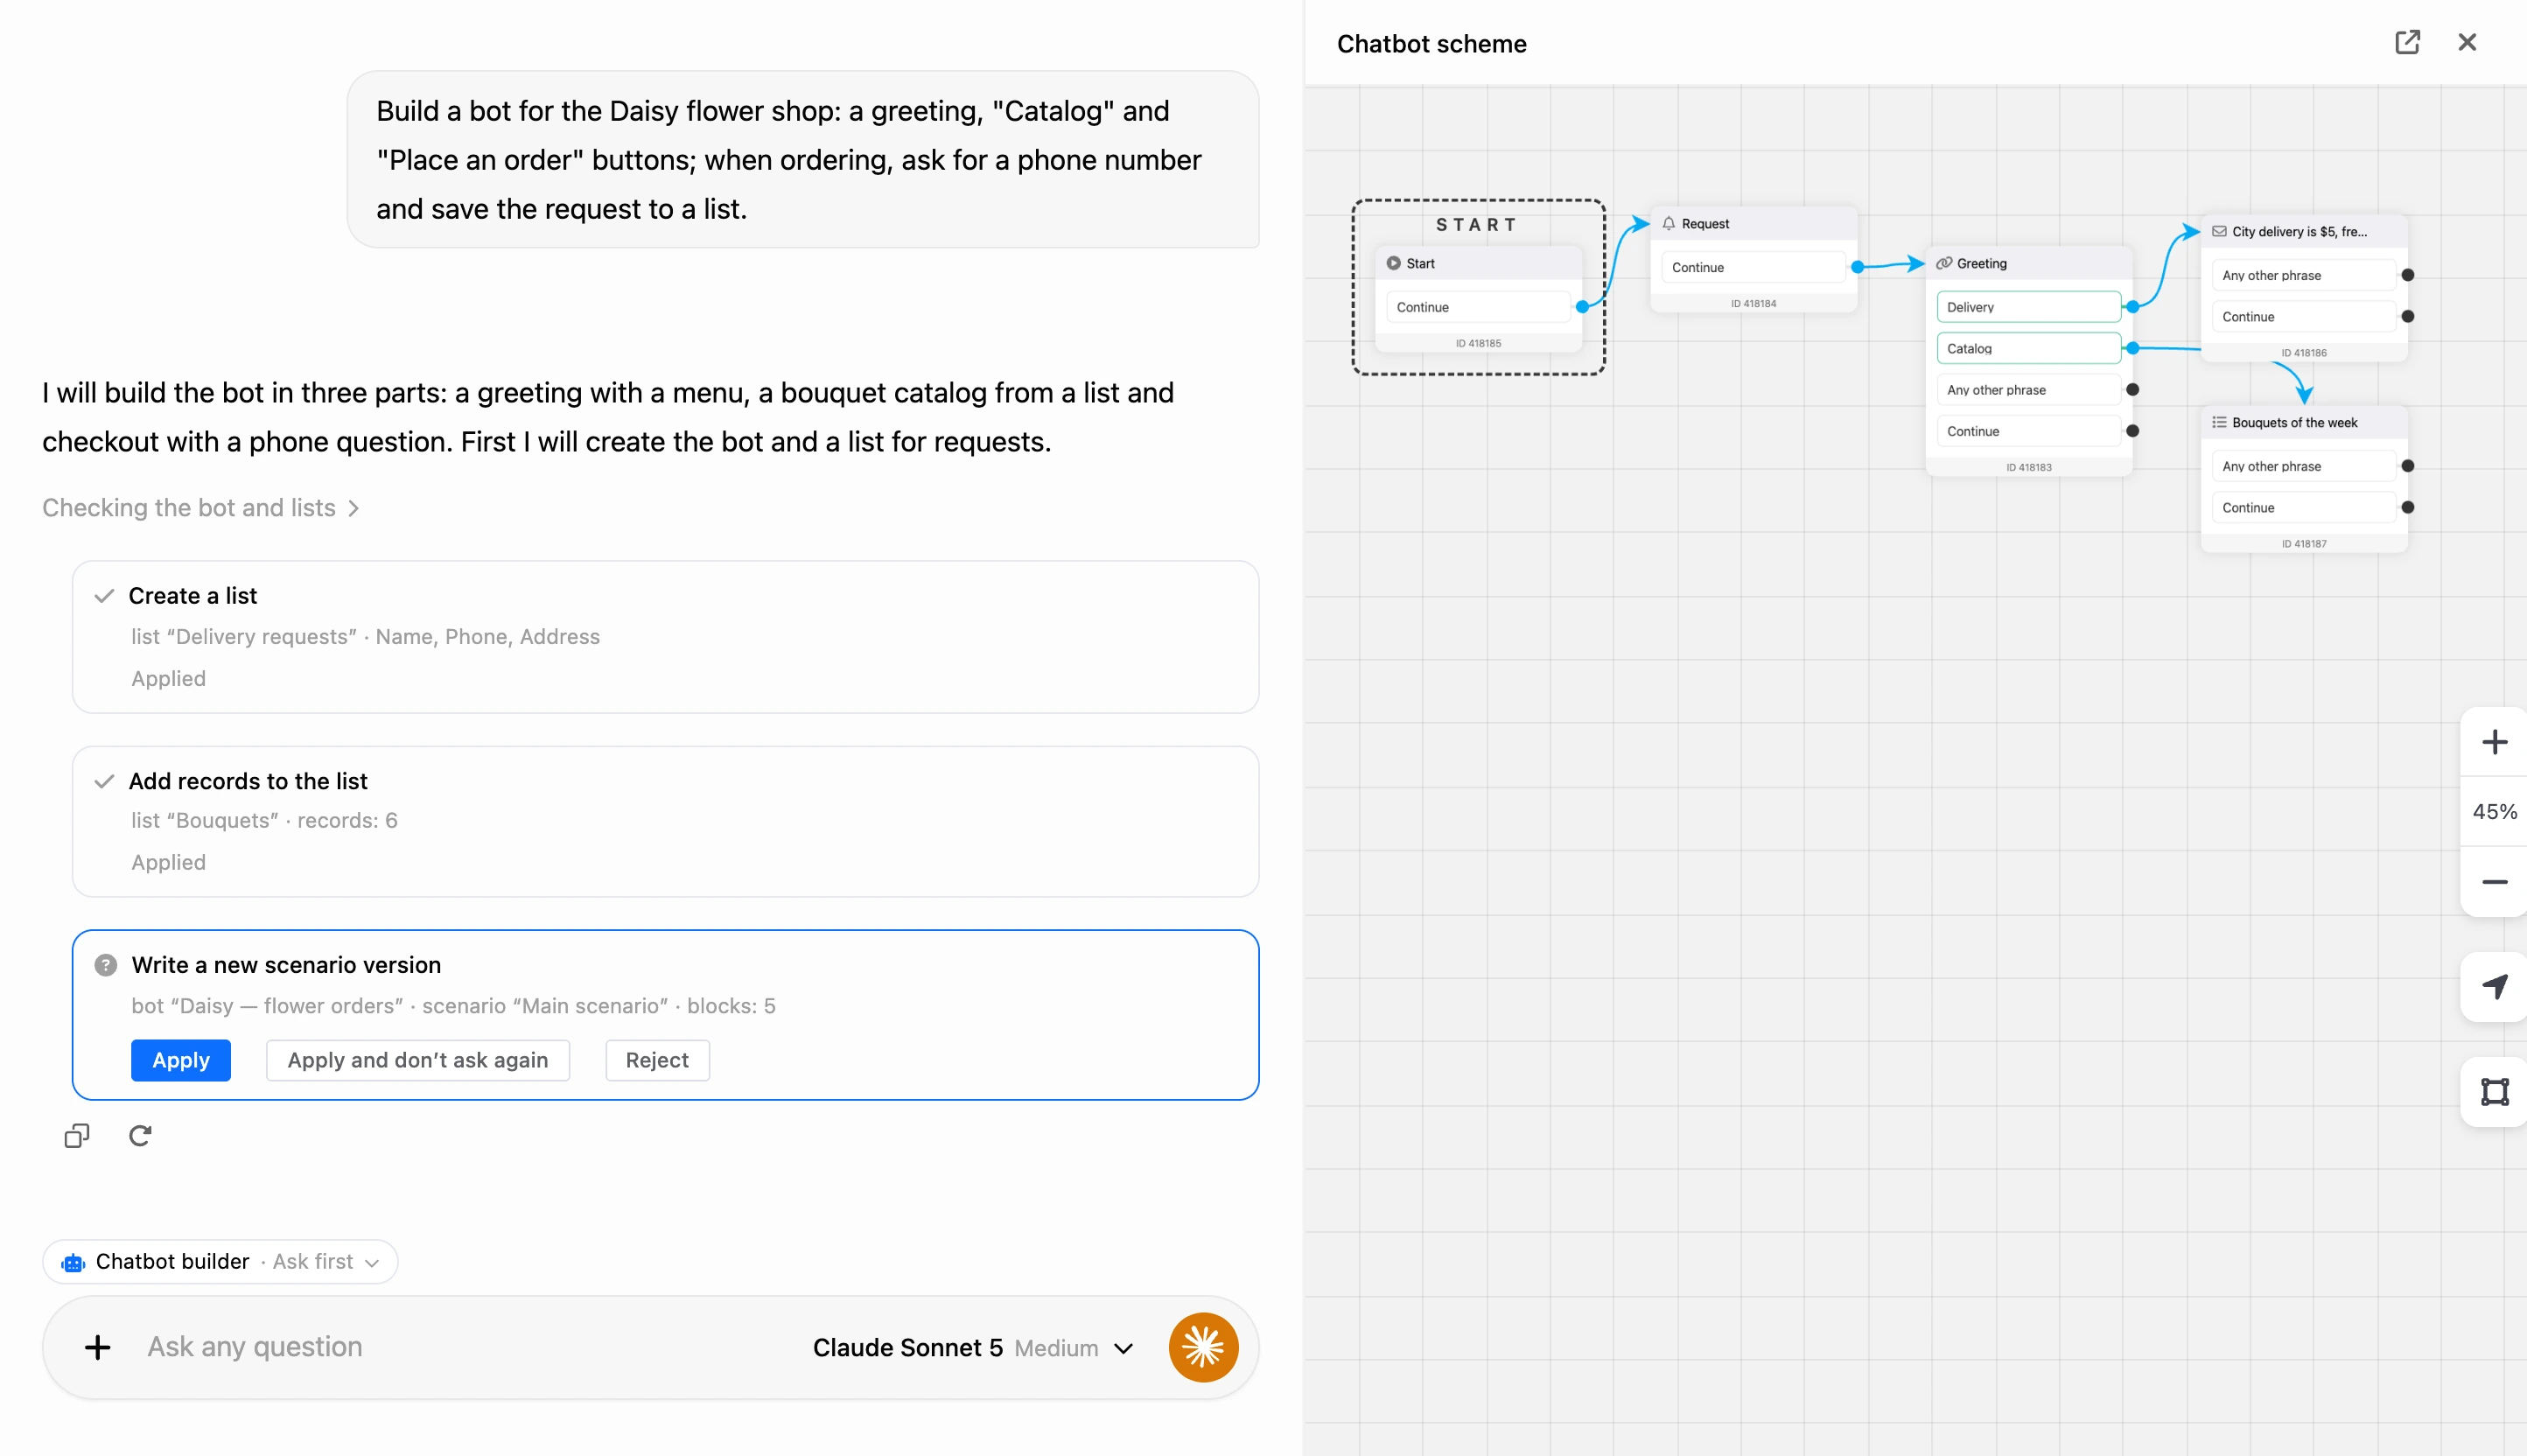Click City delivery Any other phrase connector dot
The height and width of the screenshot is (1456, 2527).
coord(2407,275)
